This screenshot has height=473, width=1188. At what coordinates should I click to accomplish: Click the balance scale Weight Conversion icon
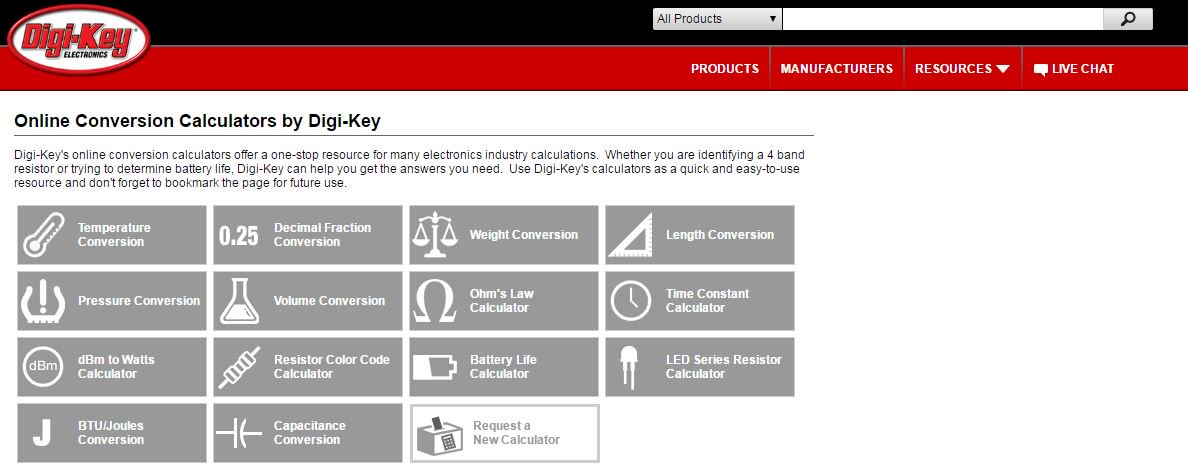click(x=436, y=235)
